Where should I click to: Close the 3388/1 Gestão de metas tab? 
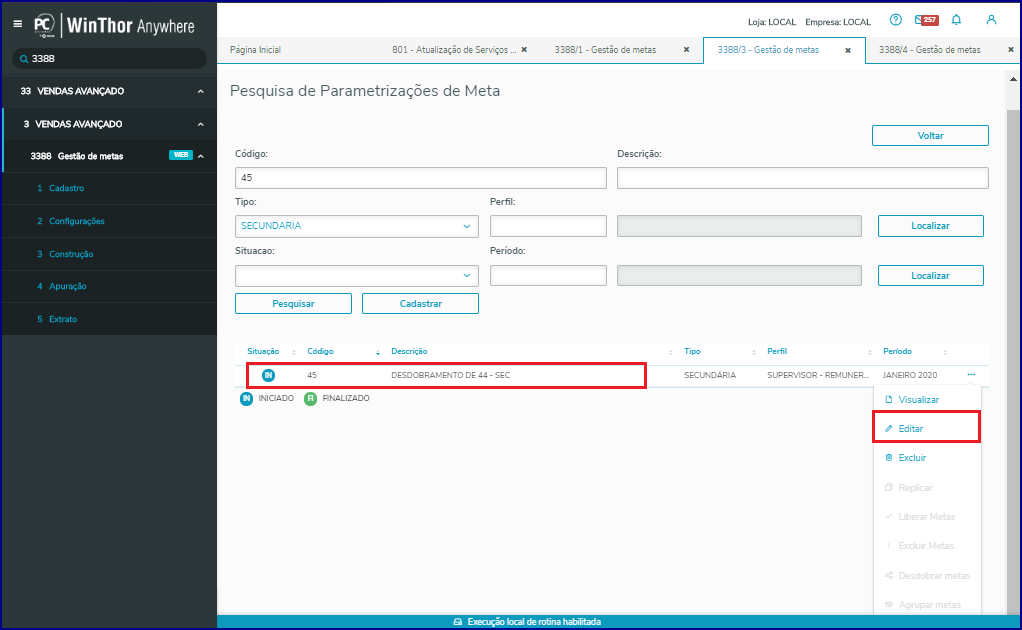click(686, 50)
